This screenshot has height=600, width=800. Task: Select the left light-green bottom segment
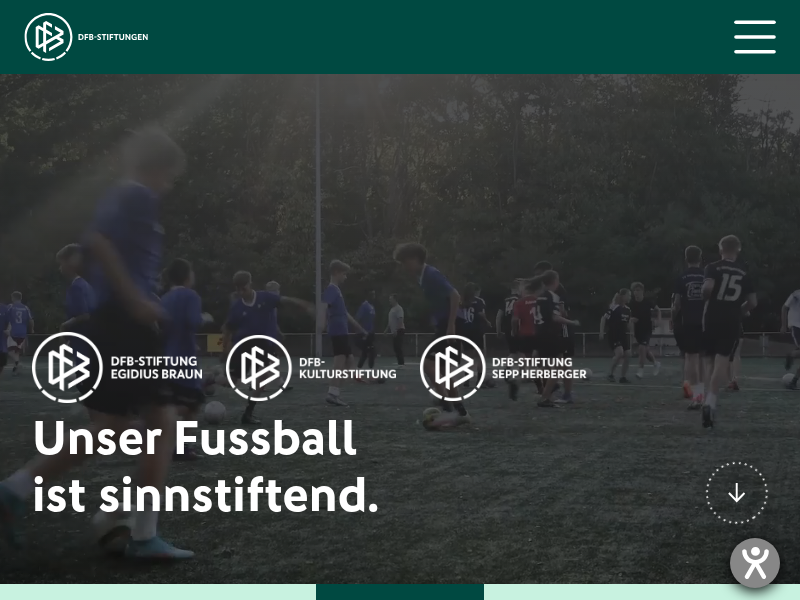[x=158, y=592]
